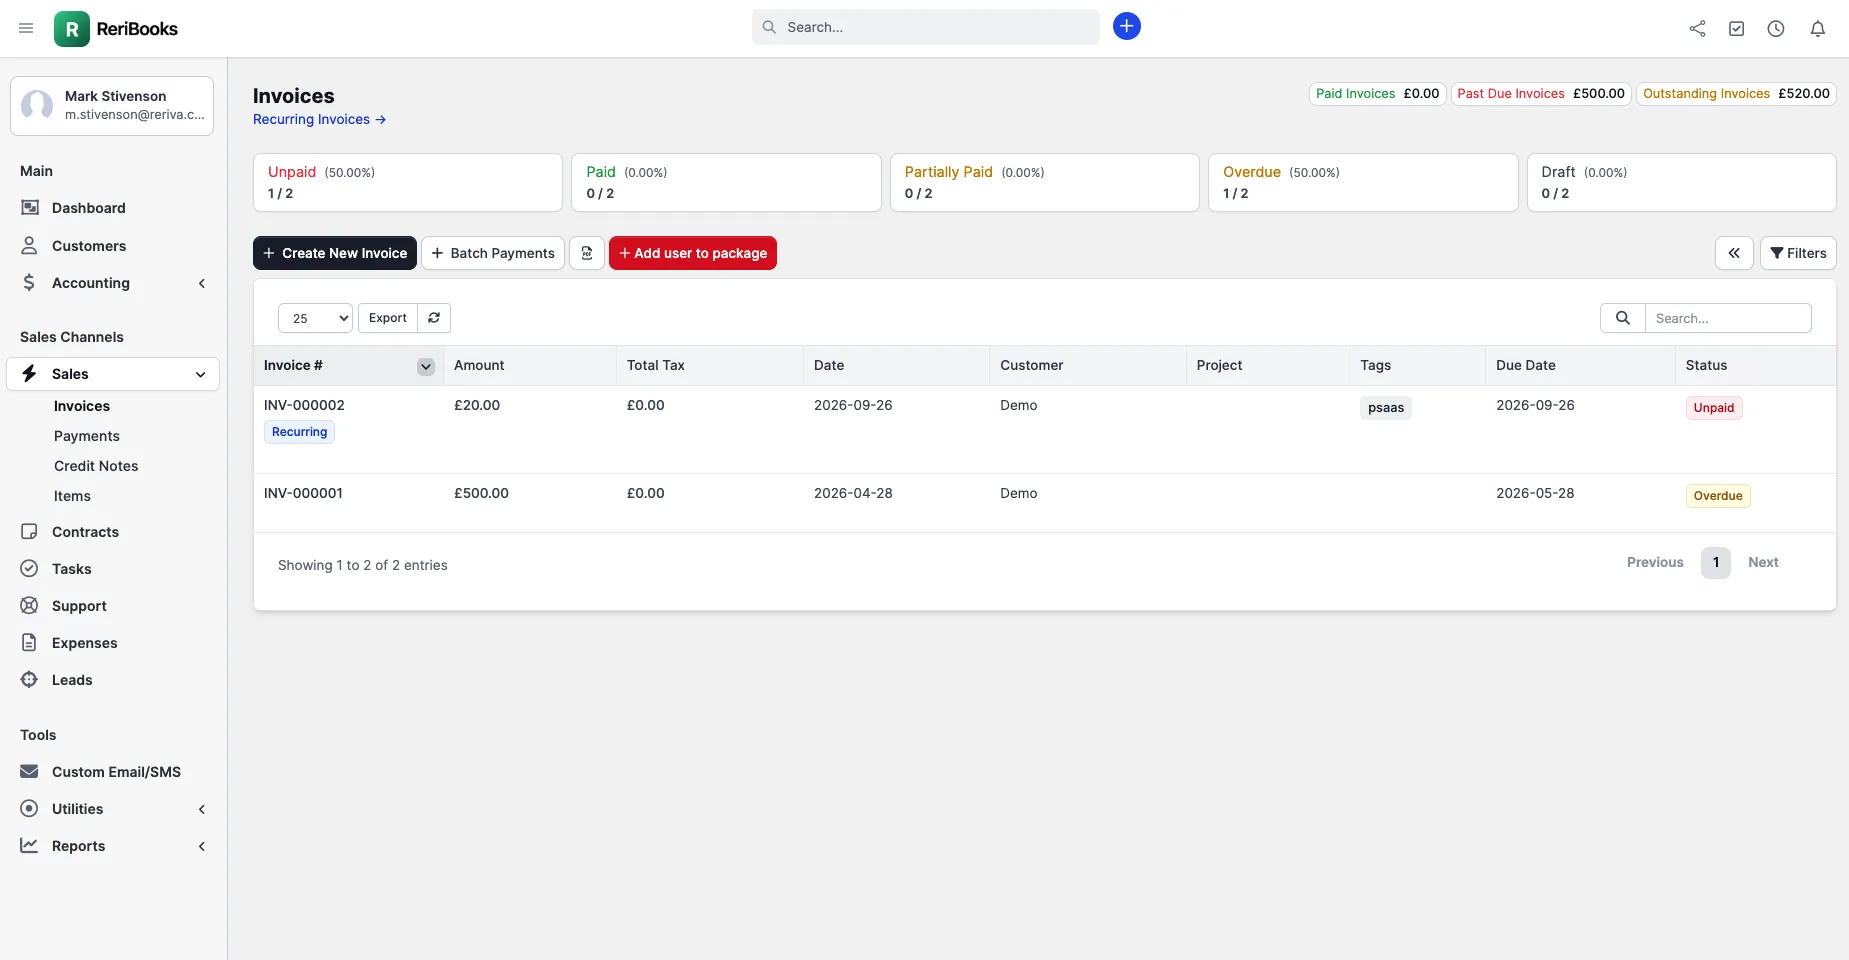Click the psaas tag
The height and width of the screenshot is (960, 1849).
coord(1386,408)
